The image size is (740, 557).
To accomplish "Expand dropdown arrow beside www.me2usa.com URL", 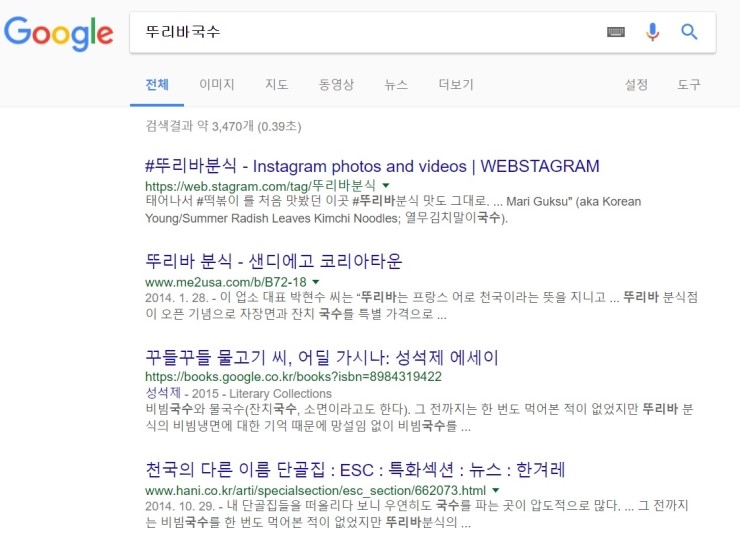I will click(x=316, y=282).
